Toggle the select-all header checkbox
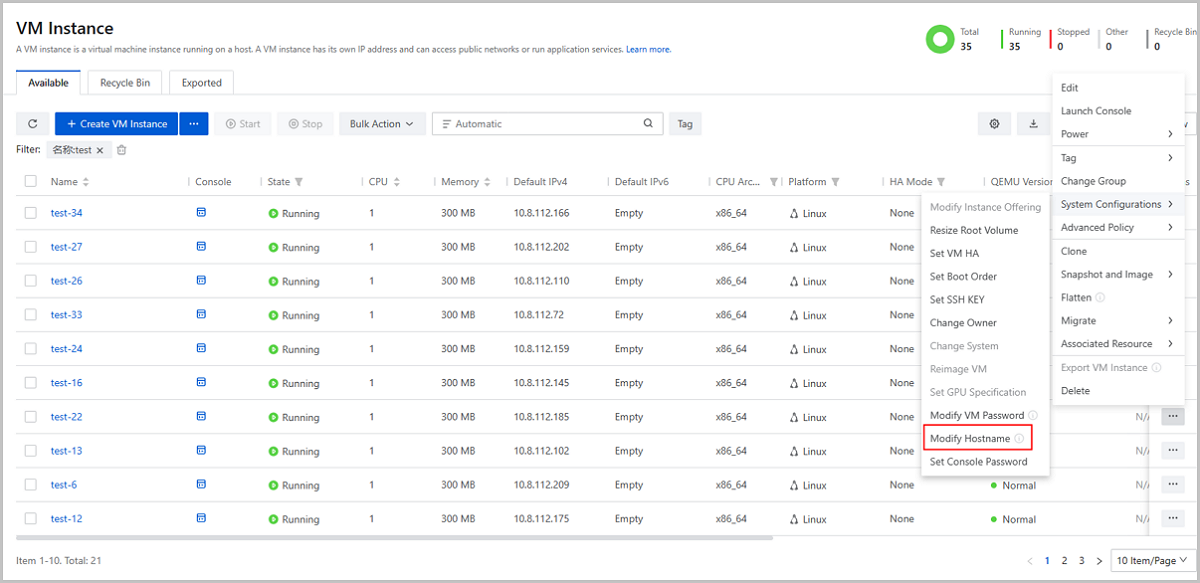The width and height of the screenshot is (1200, 583). (x=31, y=181)
